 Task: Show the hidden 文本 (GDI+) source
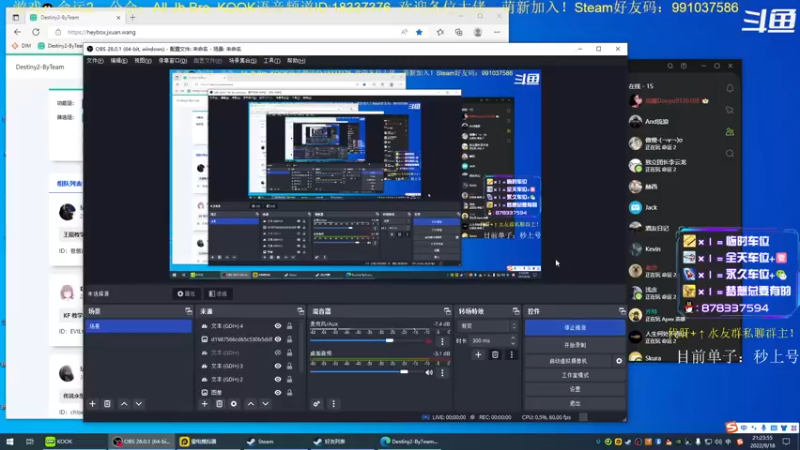tap(278, 353)
